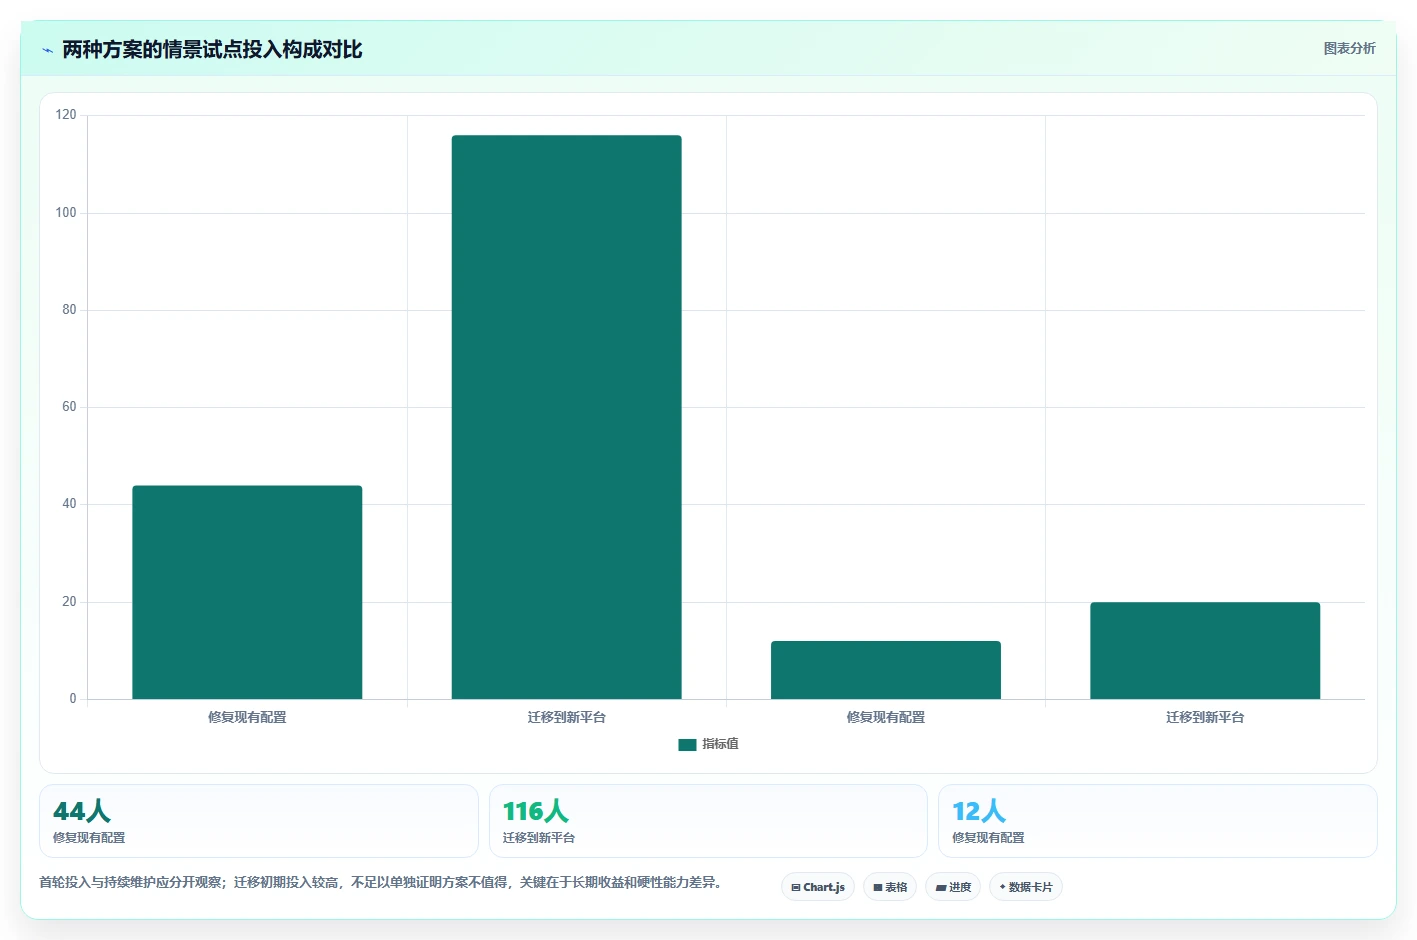This screenshot has height=940, width=1417.
Task: Click the footnote starting 首轮投入与持续维护应分开观察
Action: 381,882
